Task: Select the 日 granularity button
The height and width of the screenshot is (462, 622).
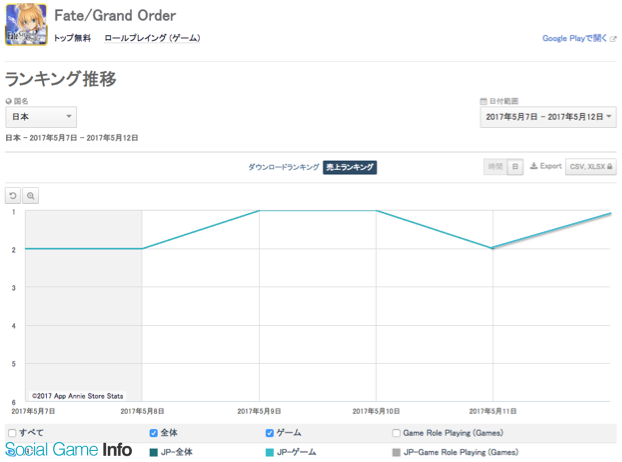Action: pyautogui.click(x=515, y=167)
